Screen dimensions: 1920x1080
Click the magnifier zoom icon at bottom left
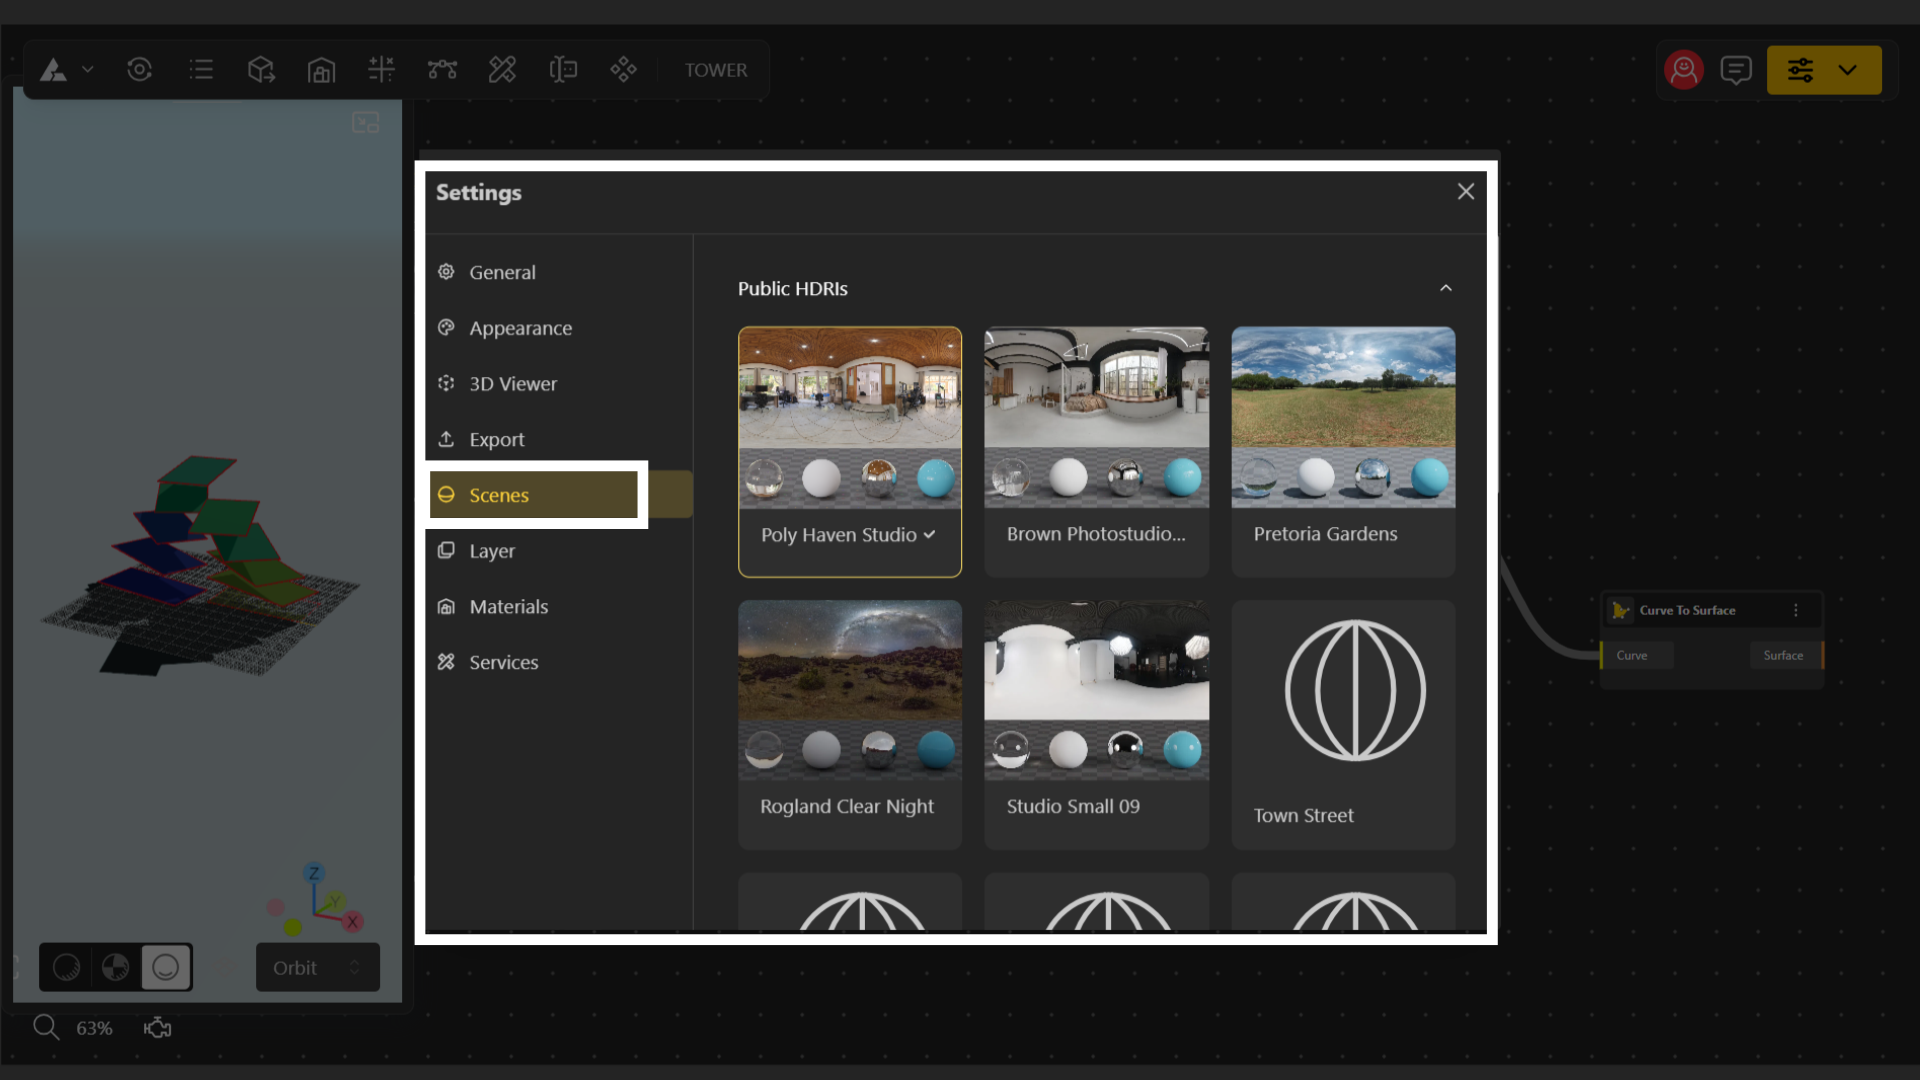click(x=46, y=1027)
